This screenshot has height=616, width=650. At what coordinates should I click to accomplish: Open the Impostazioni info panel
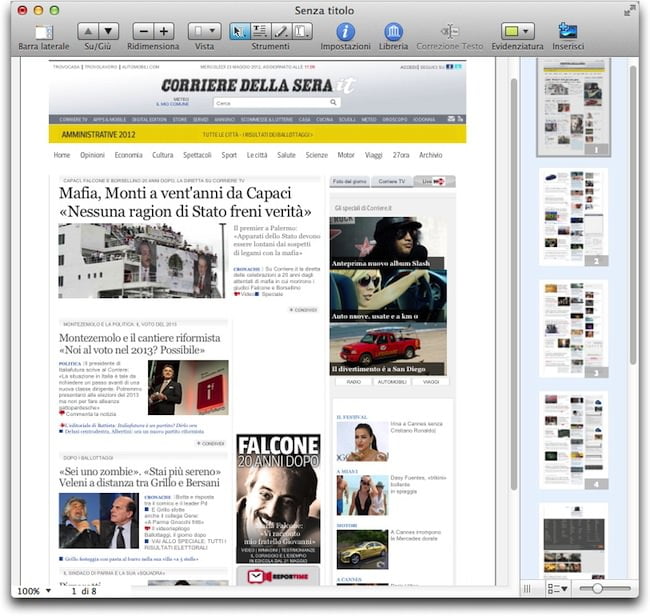pyautogui.click(x=345, y=32)
